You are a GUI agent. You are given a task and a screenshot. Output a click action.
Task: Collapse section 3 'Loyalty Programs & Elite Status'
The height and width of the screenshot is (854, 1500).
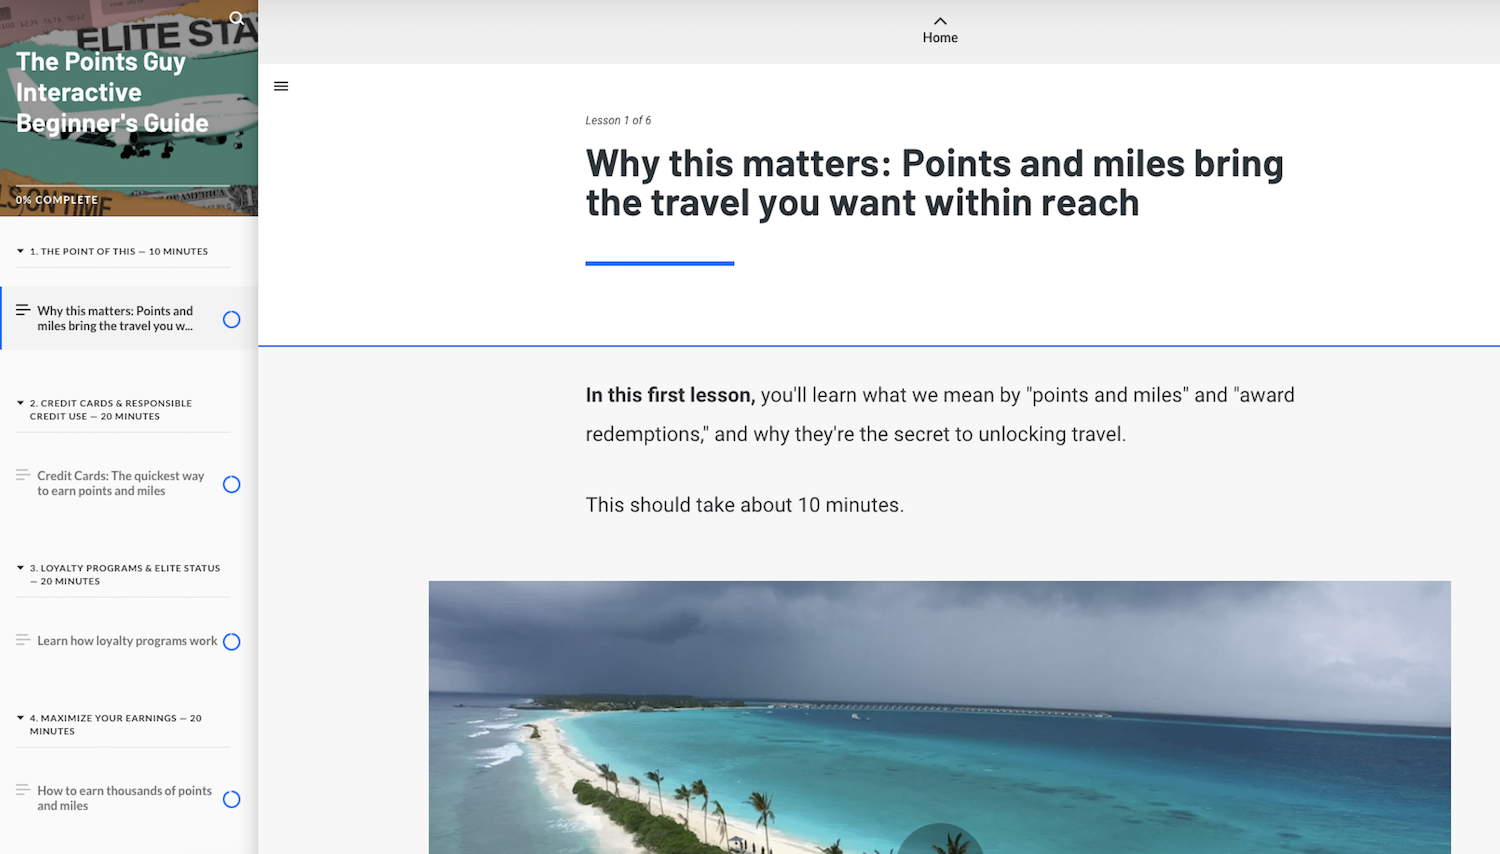[x=20, y=568]
